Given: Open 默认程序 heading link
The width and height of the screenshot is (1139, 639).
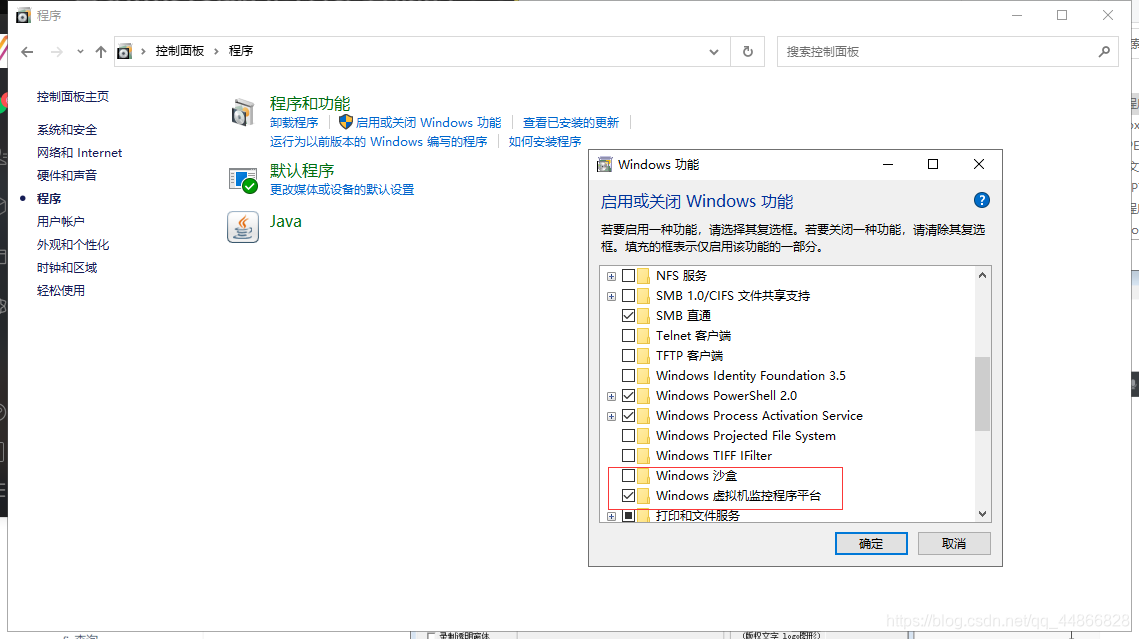Looking at the screenshot, I should pyautogui.click(x=302, y=171).
